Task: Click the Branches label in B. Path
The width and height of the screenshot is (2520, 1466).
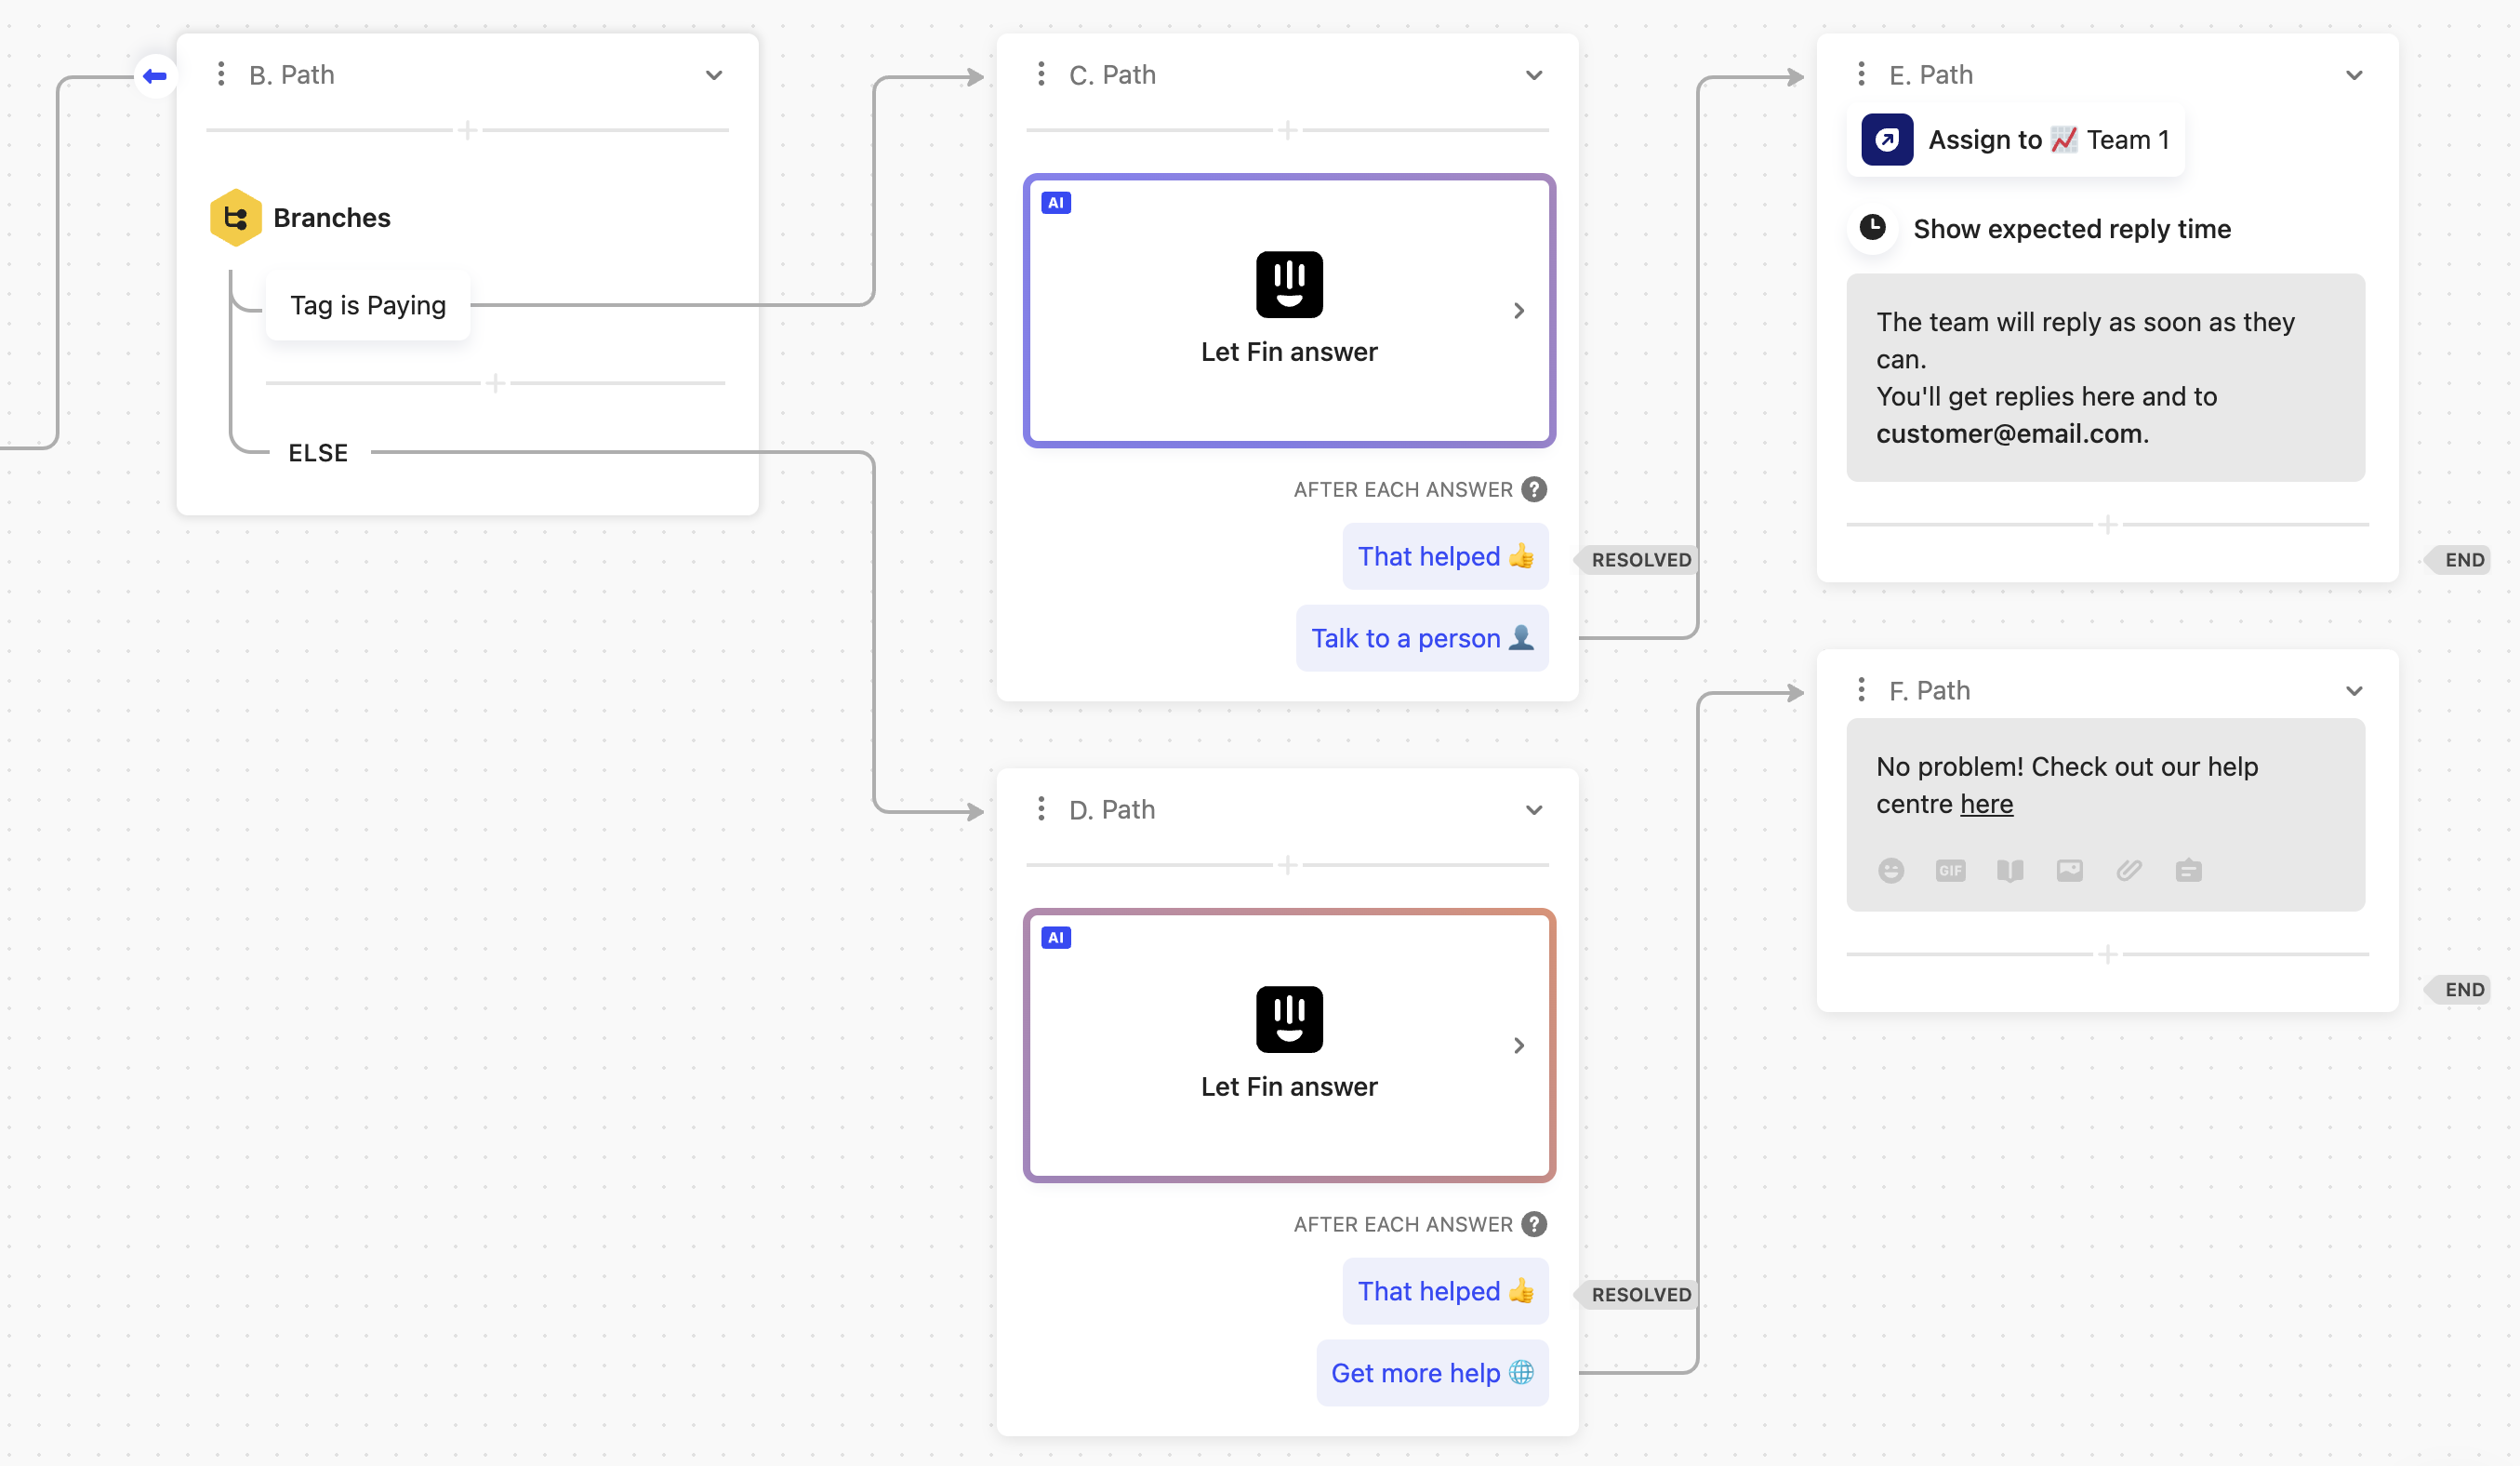Action: click(x=332, y=218)
